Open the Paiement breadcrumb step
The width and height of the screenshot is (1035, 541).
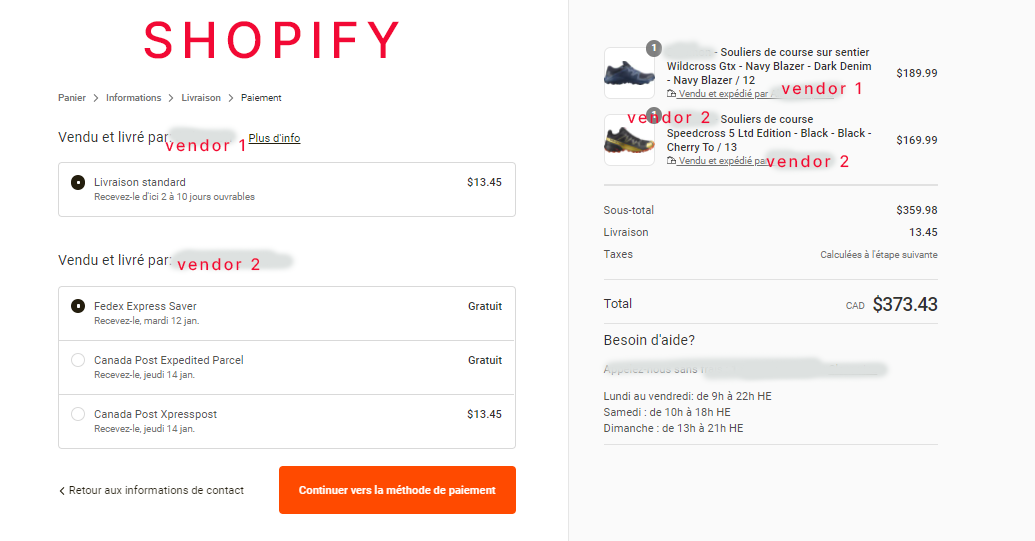click(x=261, y=98)
